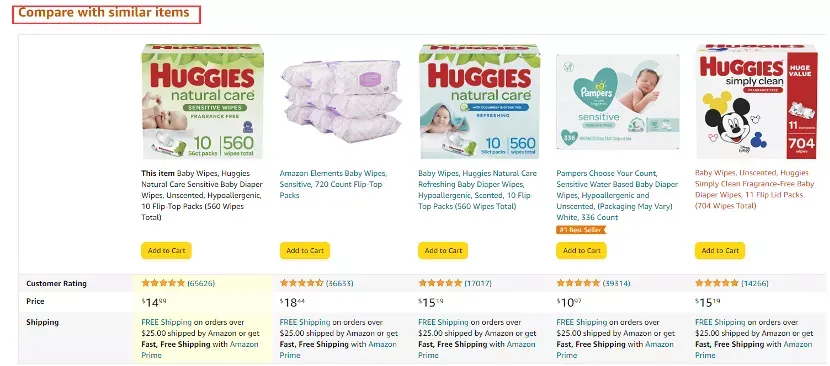Open the Huggies Simply Clean Fragrance-Free title link

754,190
